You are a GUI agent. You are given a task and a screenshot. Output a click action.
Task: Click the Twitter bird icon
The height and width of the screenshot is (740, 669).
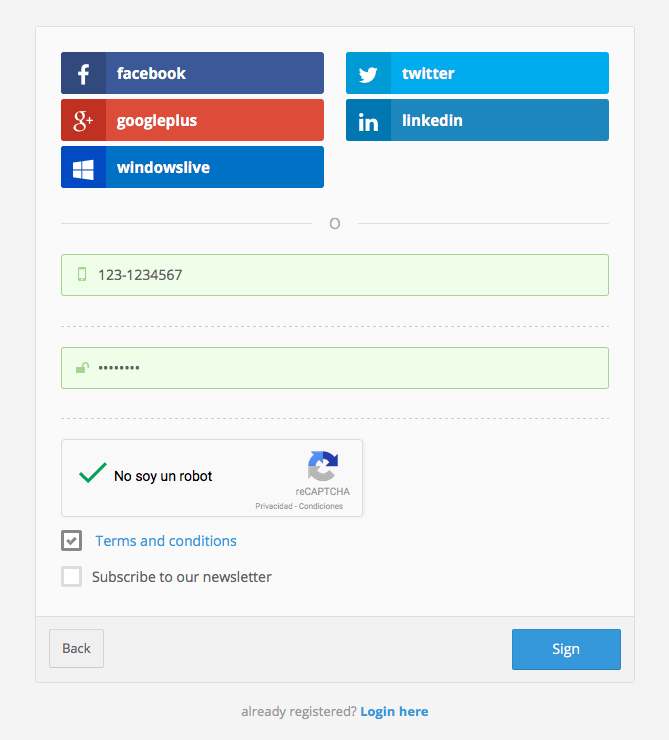point(368,74)
